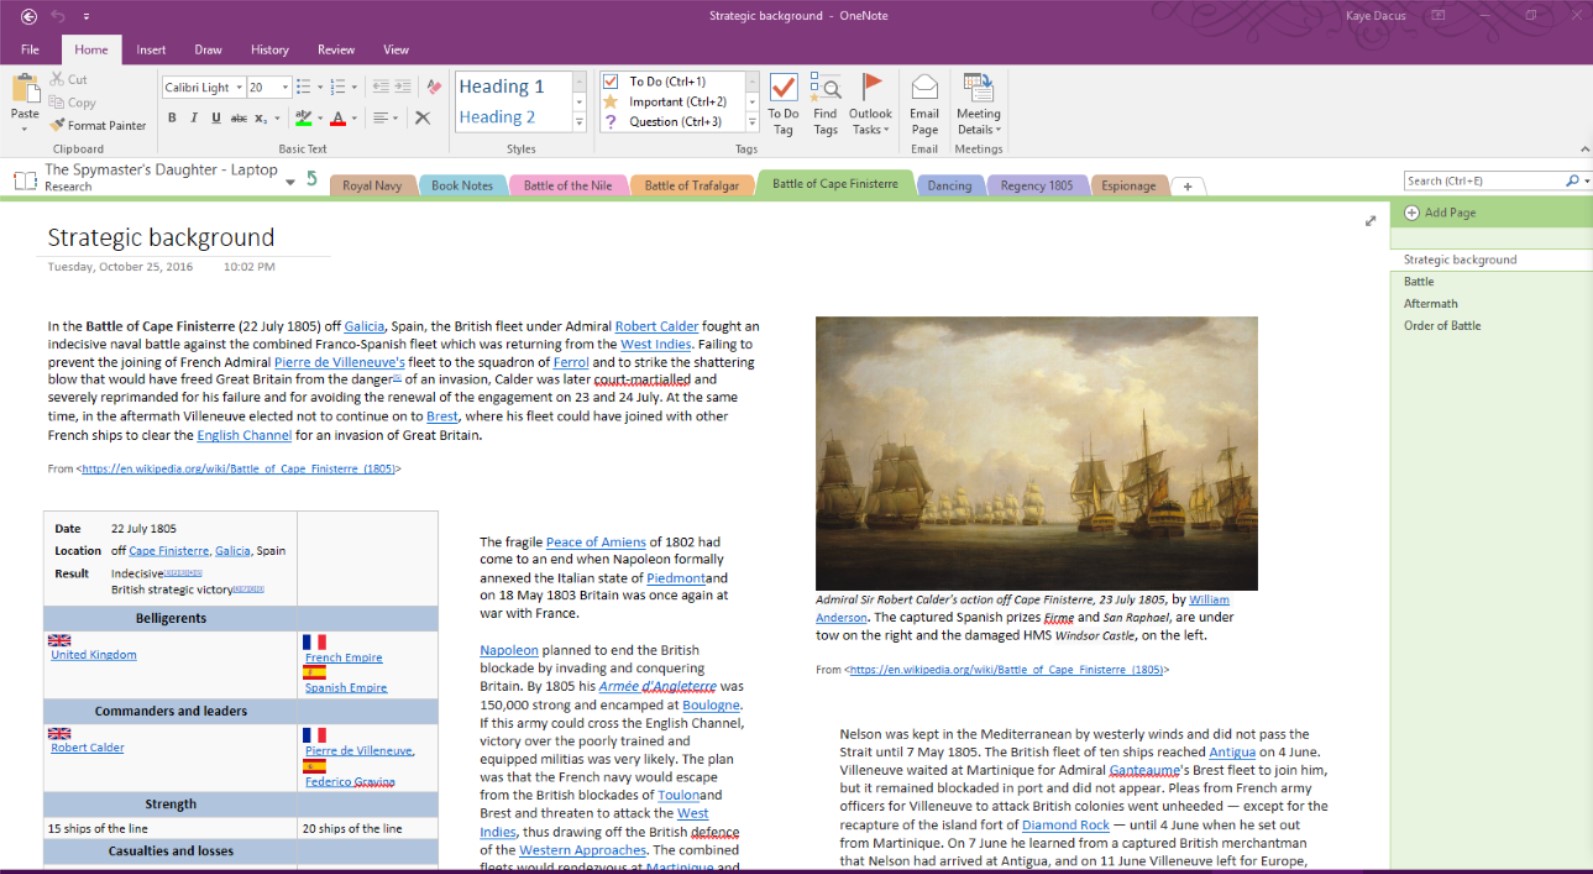Toggle italic formatting

pos(194,118)
